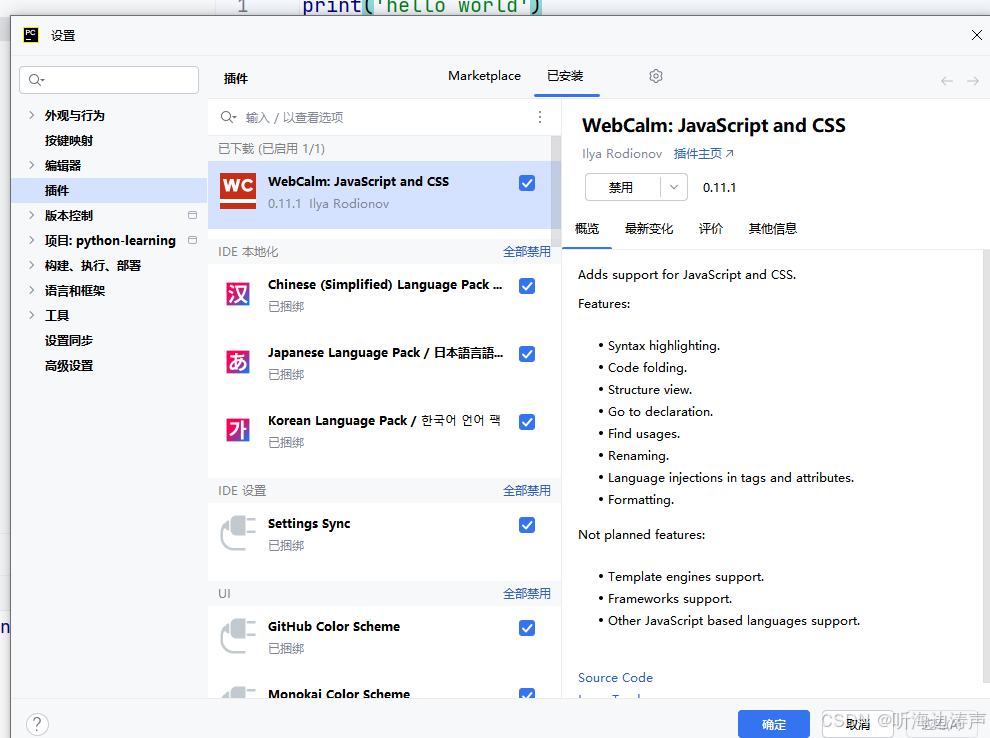Viewport: 990px width, 738px height.
Task: Select 插件 in the settings tree
Action: (x=109, y=190)
